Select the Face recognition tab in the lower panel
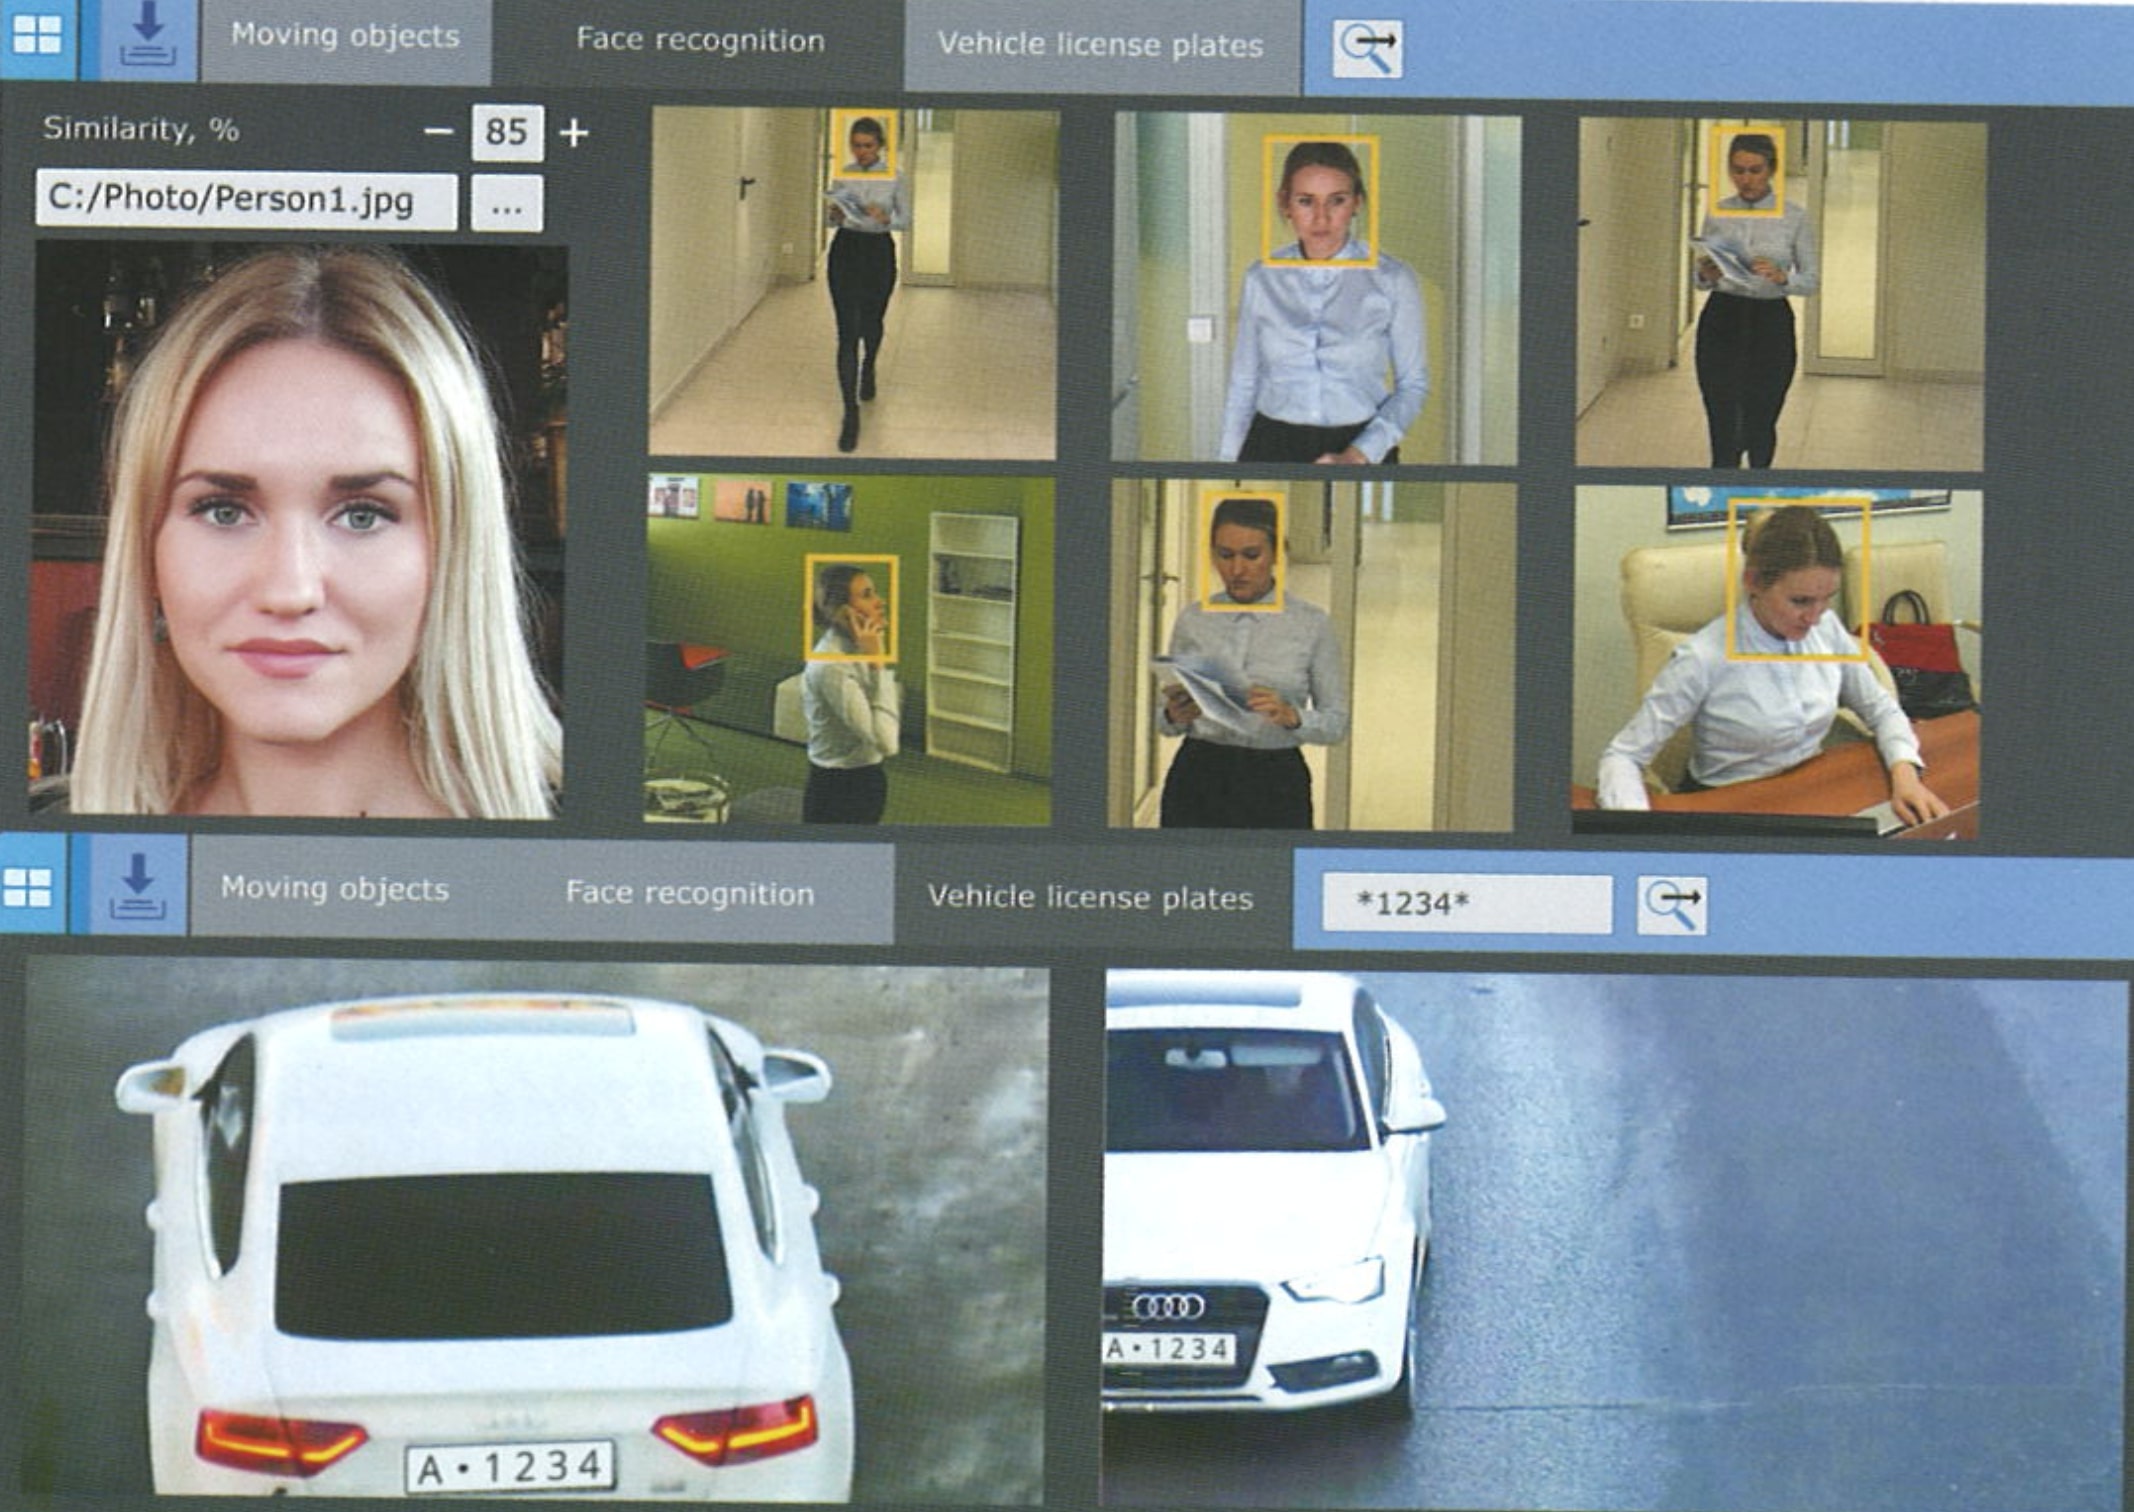The height and width of the screenshot is (1512, 2134). [690, 893]
